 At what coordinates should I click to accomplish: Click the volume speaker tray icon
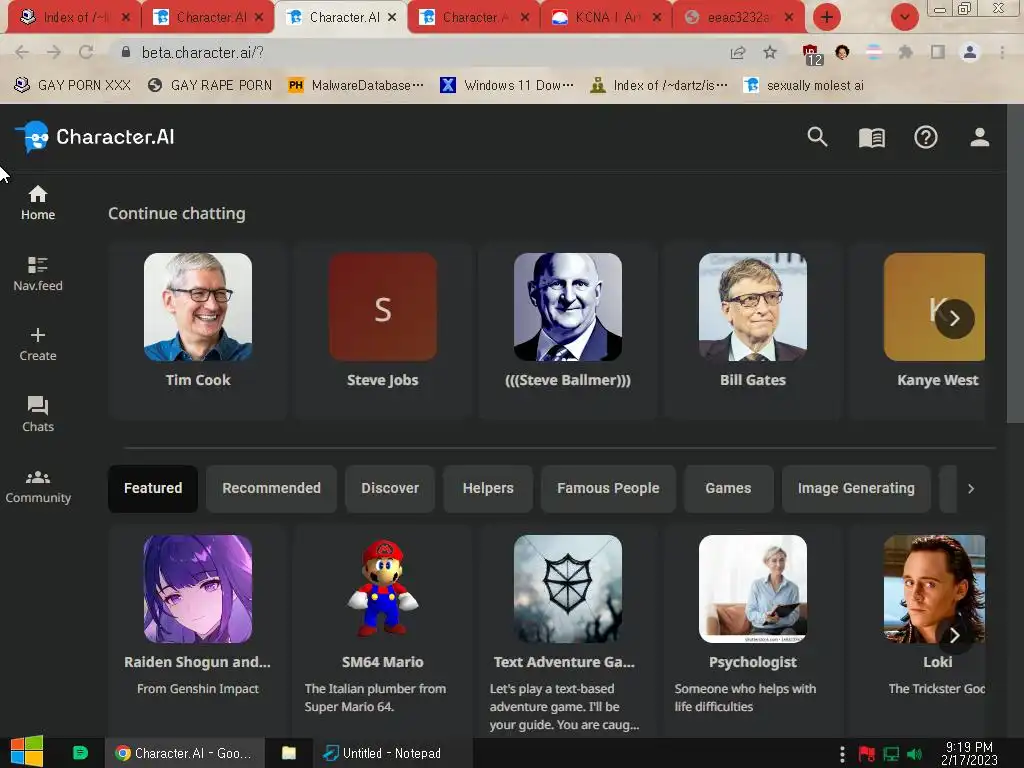coord(915,754)
